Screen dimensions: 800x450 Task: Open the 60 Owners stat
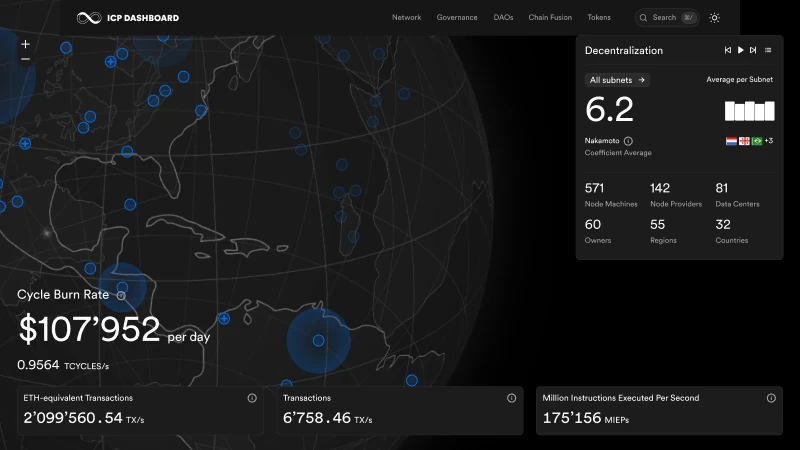[x=598, y=231]
